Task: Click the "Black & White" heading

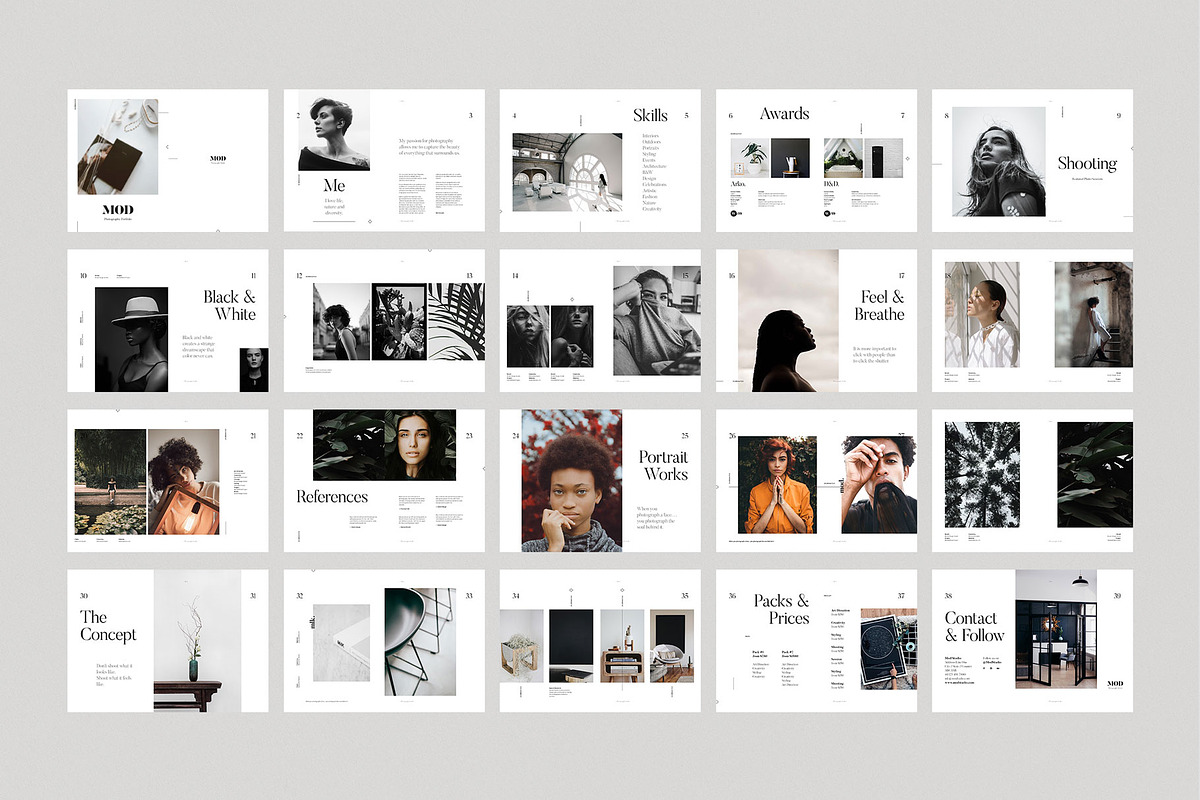Action: tap(229, 305)
